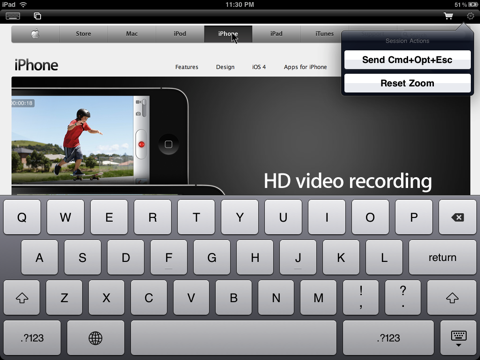Tap the K key
Viewport: 480px width, 360px height.
341,257
